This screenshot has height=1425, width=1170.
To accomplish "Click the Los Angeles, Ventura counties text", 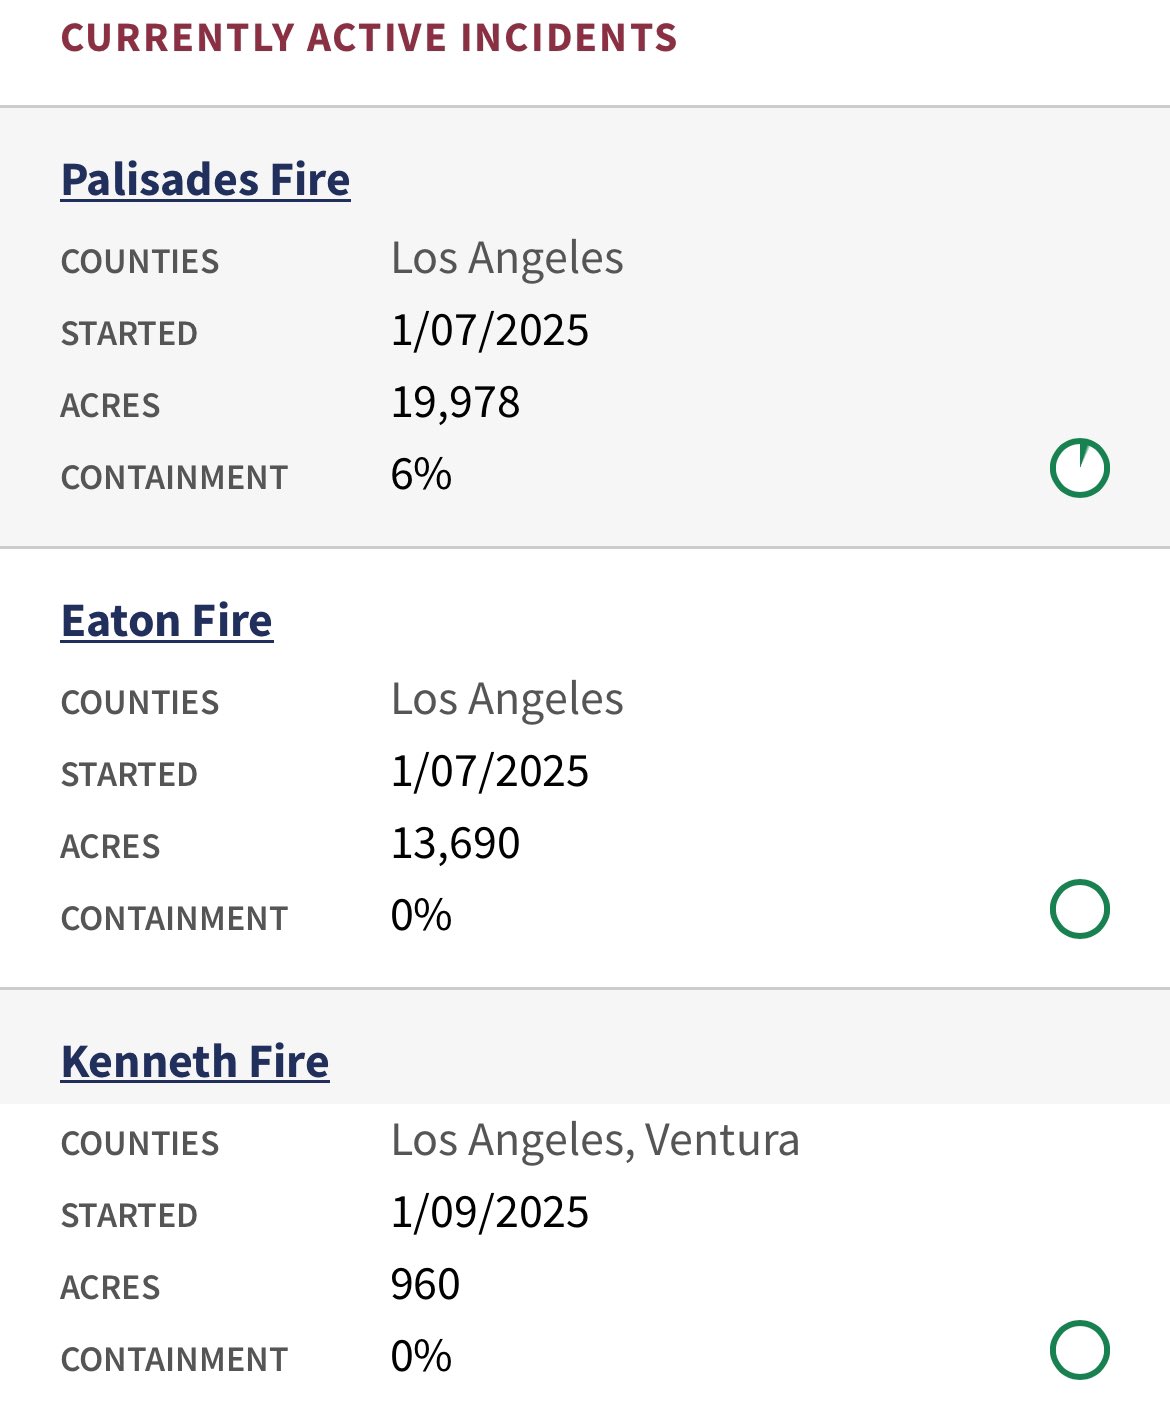I will coord(595,1141).
